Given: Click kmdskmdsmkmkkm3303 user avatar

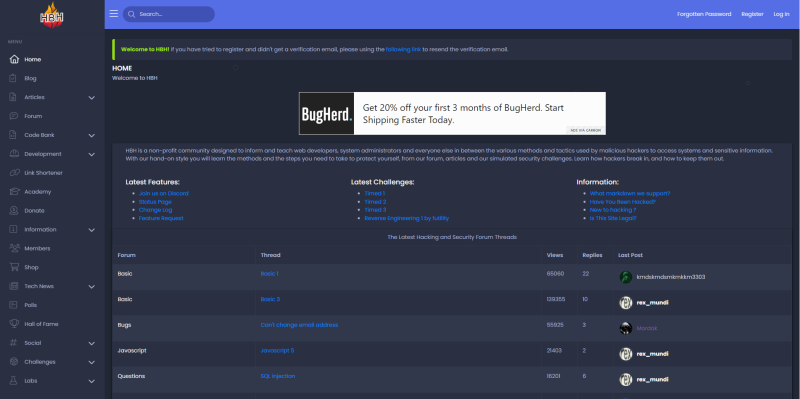Looking at the screenshot, I should click(626, 277).
